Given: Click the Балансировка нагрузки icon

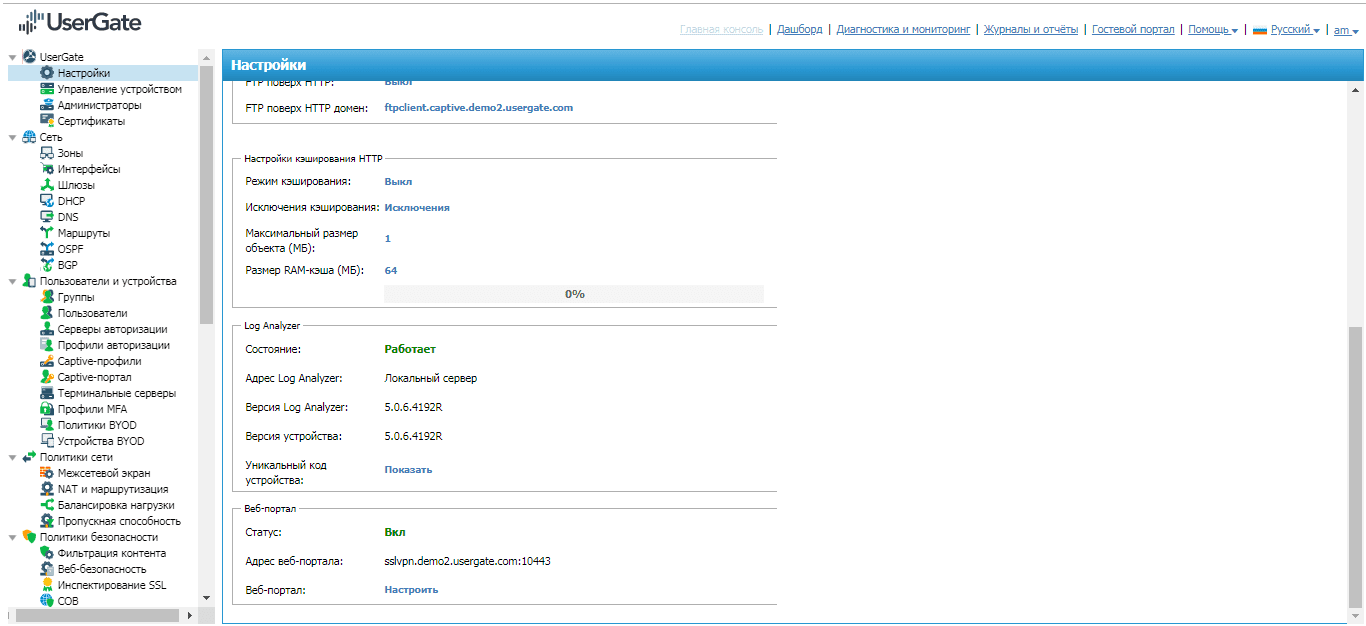Looking at the screenshot, I should pyautogui.click(x=47, y=505).
